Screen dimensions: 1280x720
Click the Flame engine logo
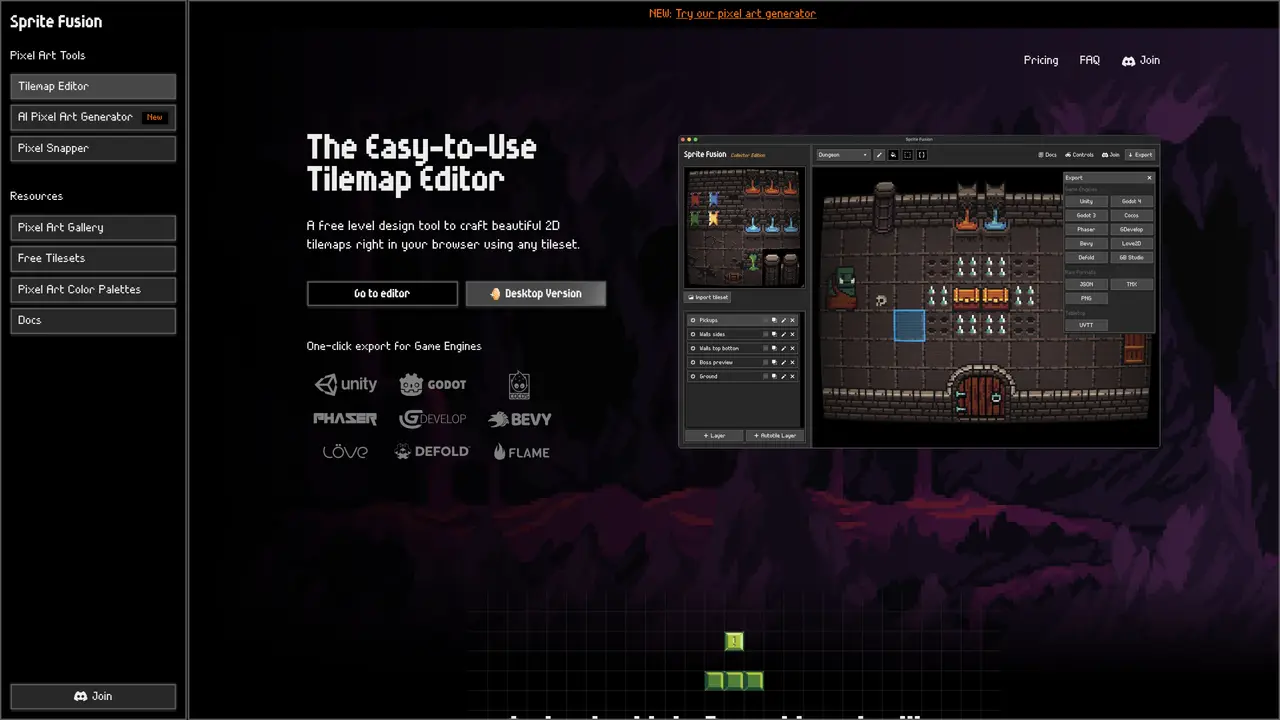point(521,452)
